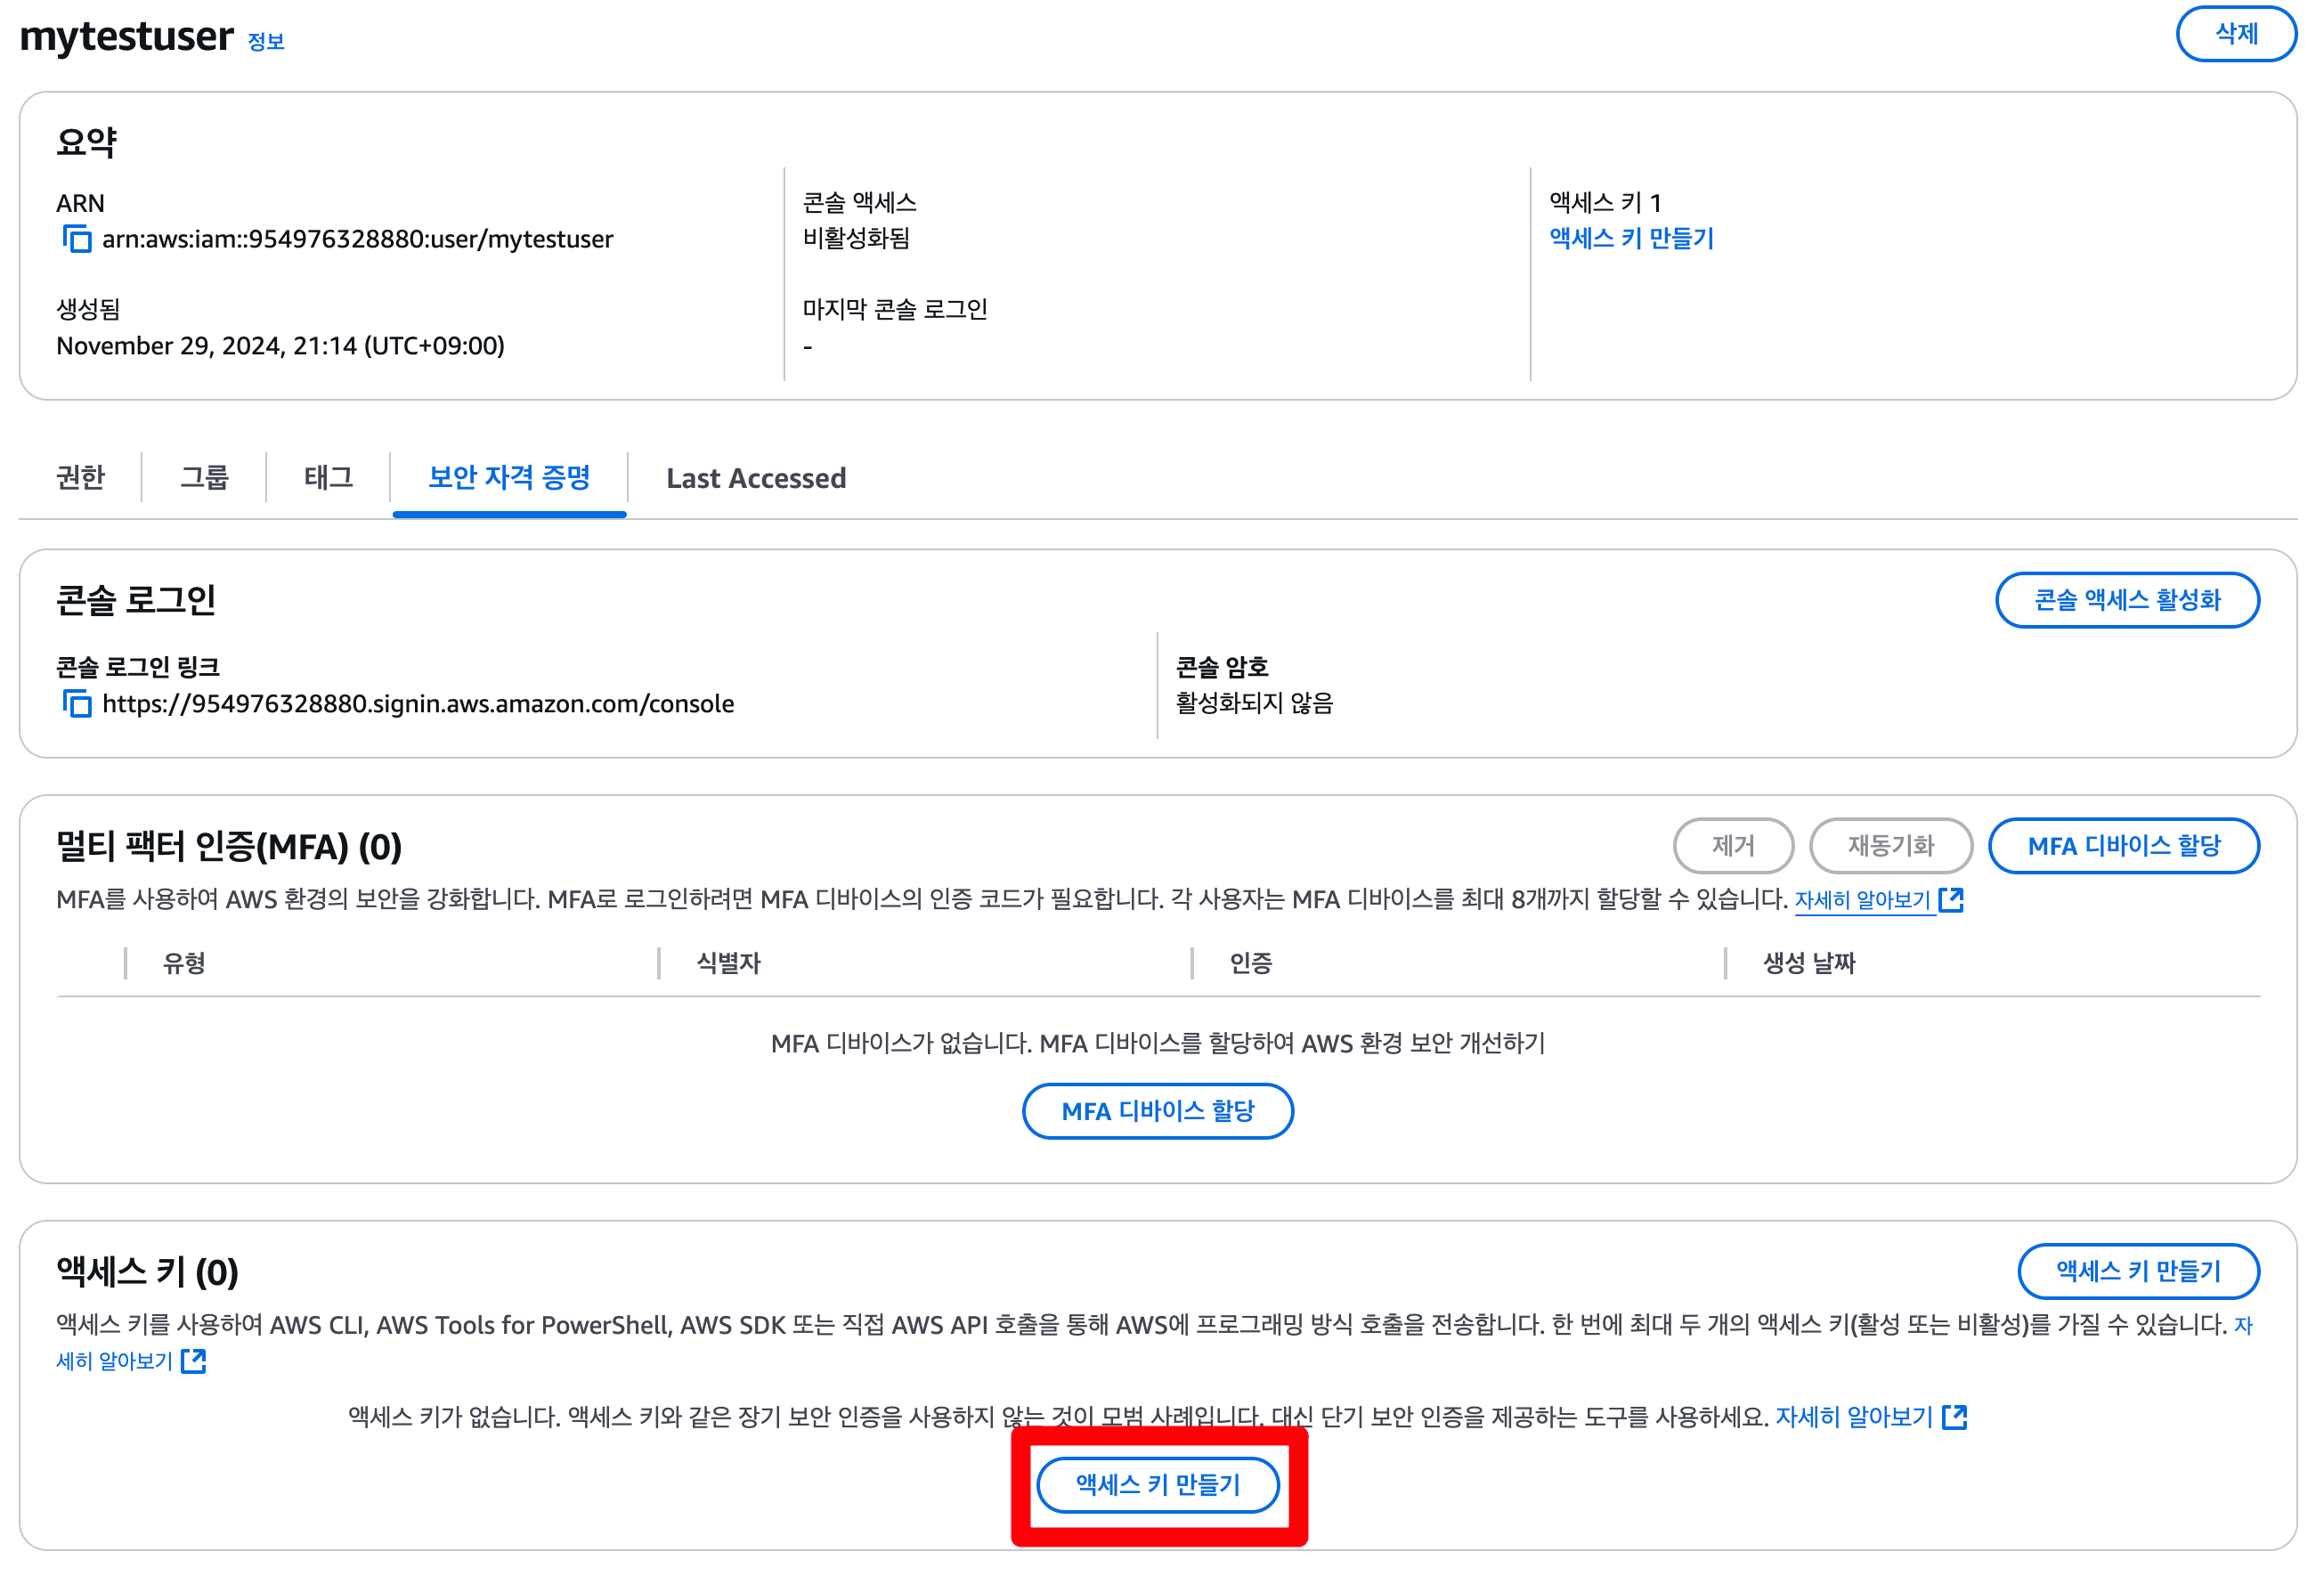Click 액세스 키 만들기 link in summary
This screenshot has width=2324, height=1576.
(x=1631, y=238)
